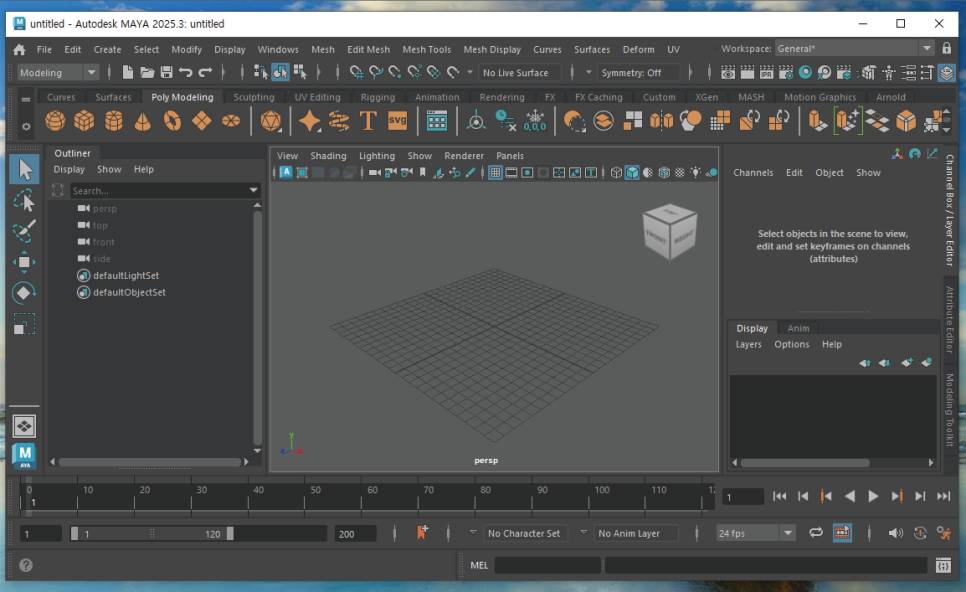Switch to the Sculpting shelf tab
This screenshot has width=966, height=592.
pos(254,97)
